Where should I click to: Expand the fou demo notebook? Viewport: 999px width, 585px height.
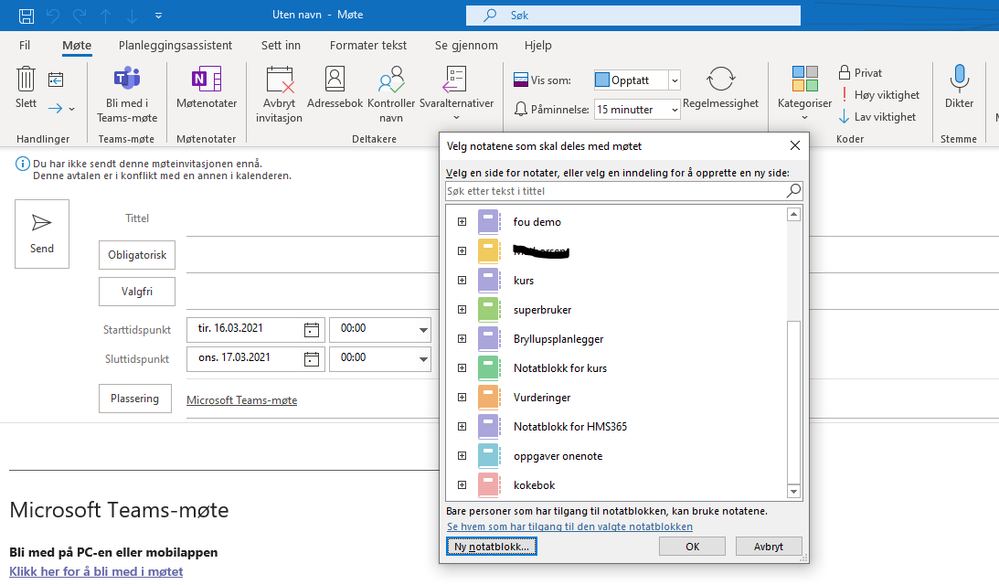click(462, 222)
